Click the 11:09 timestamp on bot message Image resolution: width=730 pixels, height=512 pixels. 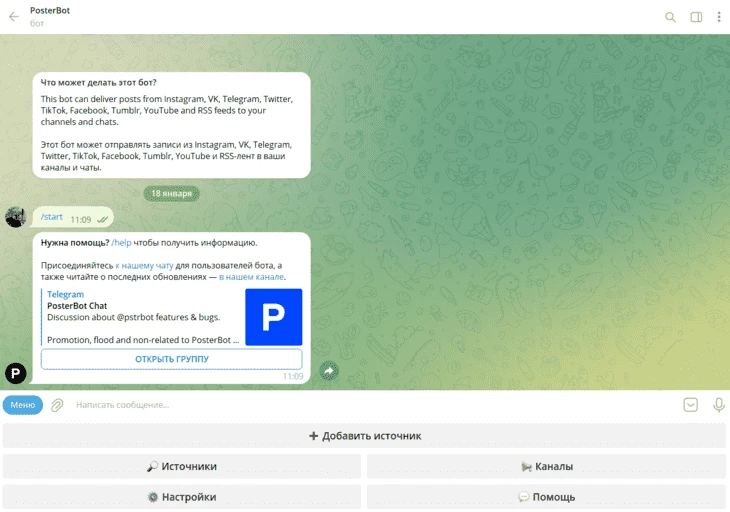(x=293, y=376)
